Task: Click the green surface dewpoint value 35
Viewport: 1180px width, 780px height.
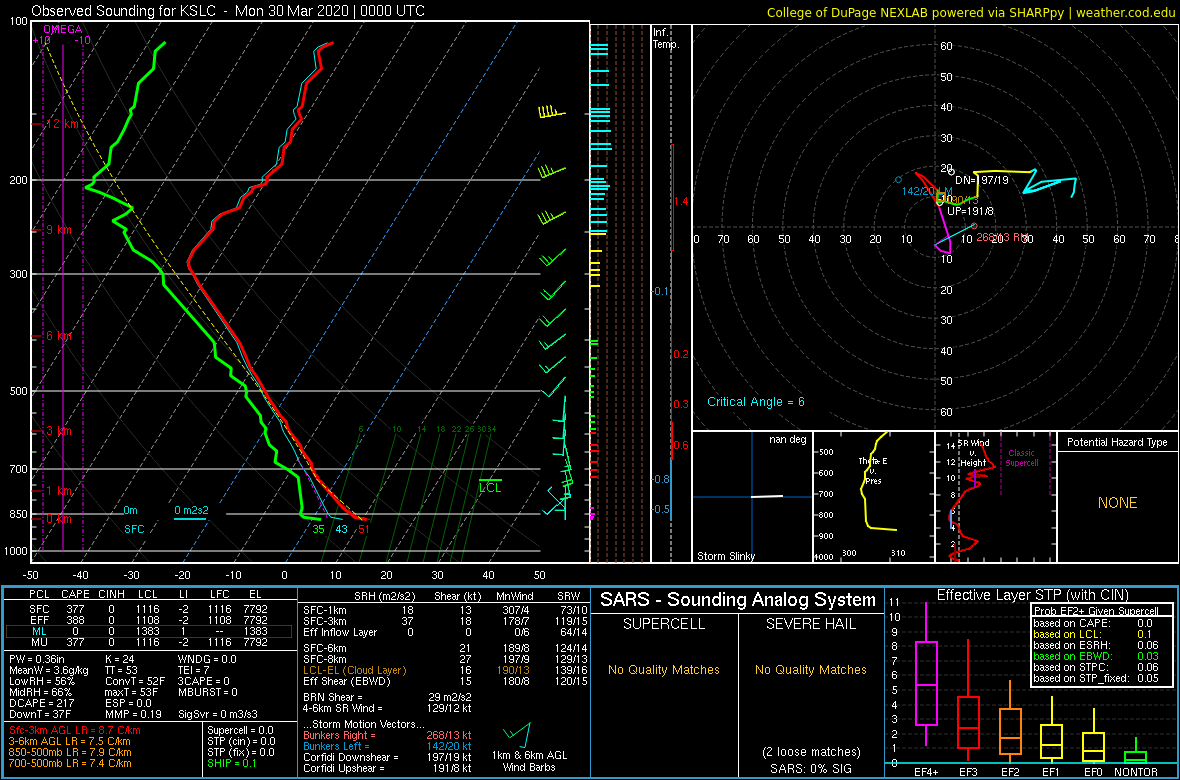Action: click(x=319, y=529)
